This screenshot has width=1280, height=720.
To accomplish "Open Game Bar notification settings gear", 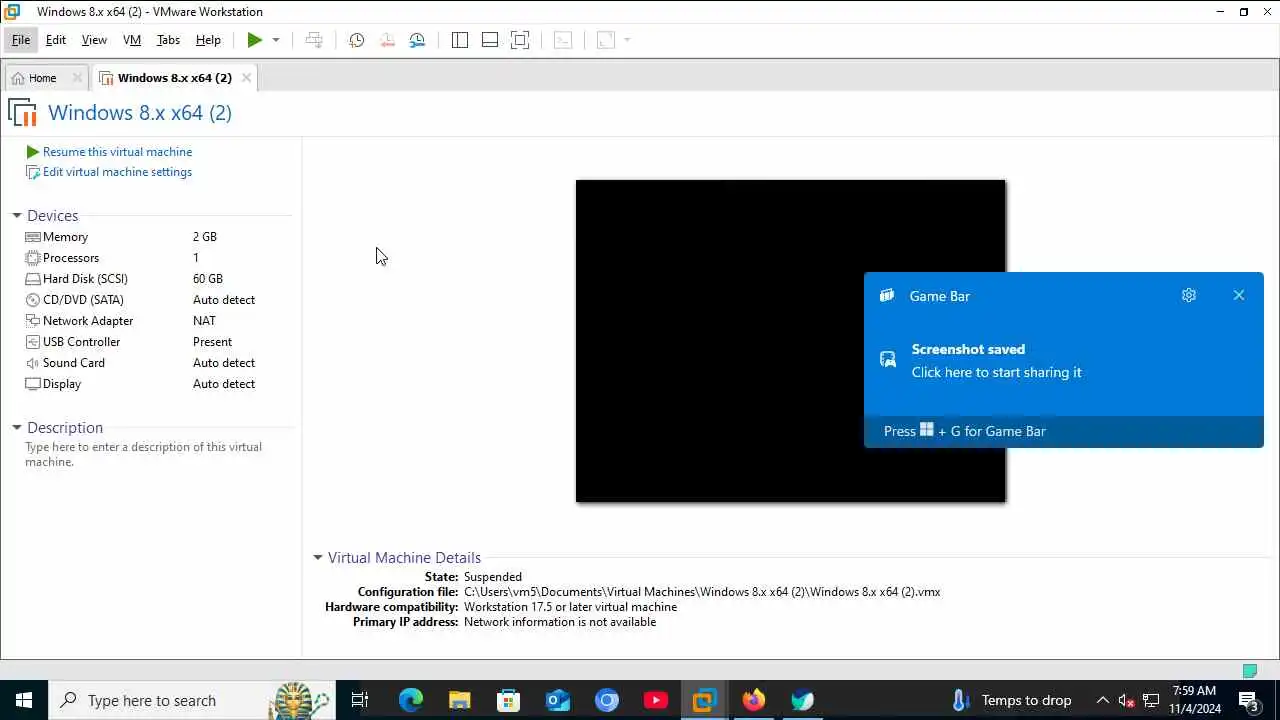I will [x=1188, y=295].
